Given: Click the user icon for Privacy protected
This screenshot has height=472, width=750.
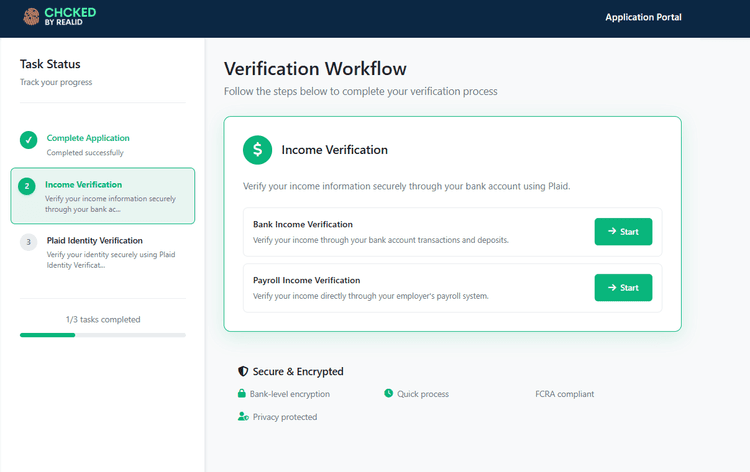Looking at the screenshot, I should coord(243,417).
